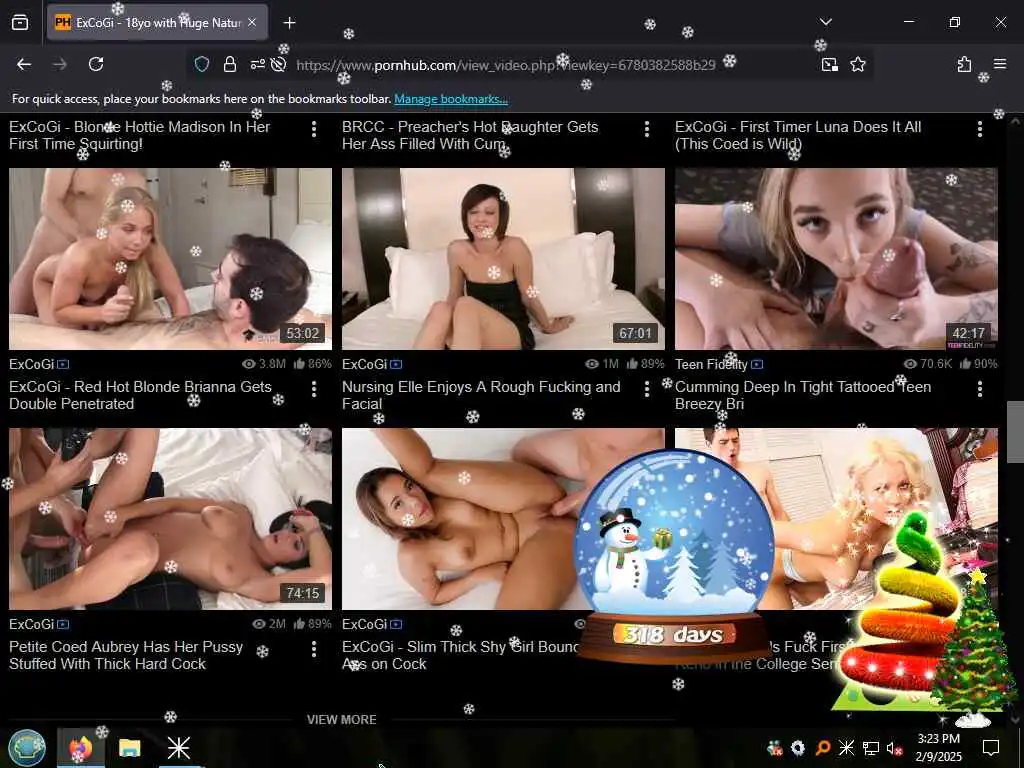Open options menu for Breezy Bri video
1024x768 pixels.
tap(980, 389)
